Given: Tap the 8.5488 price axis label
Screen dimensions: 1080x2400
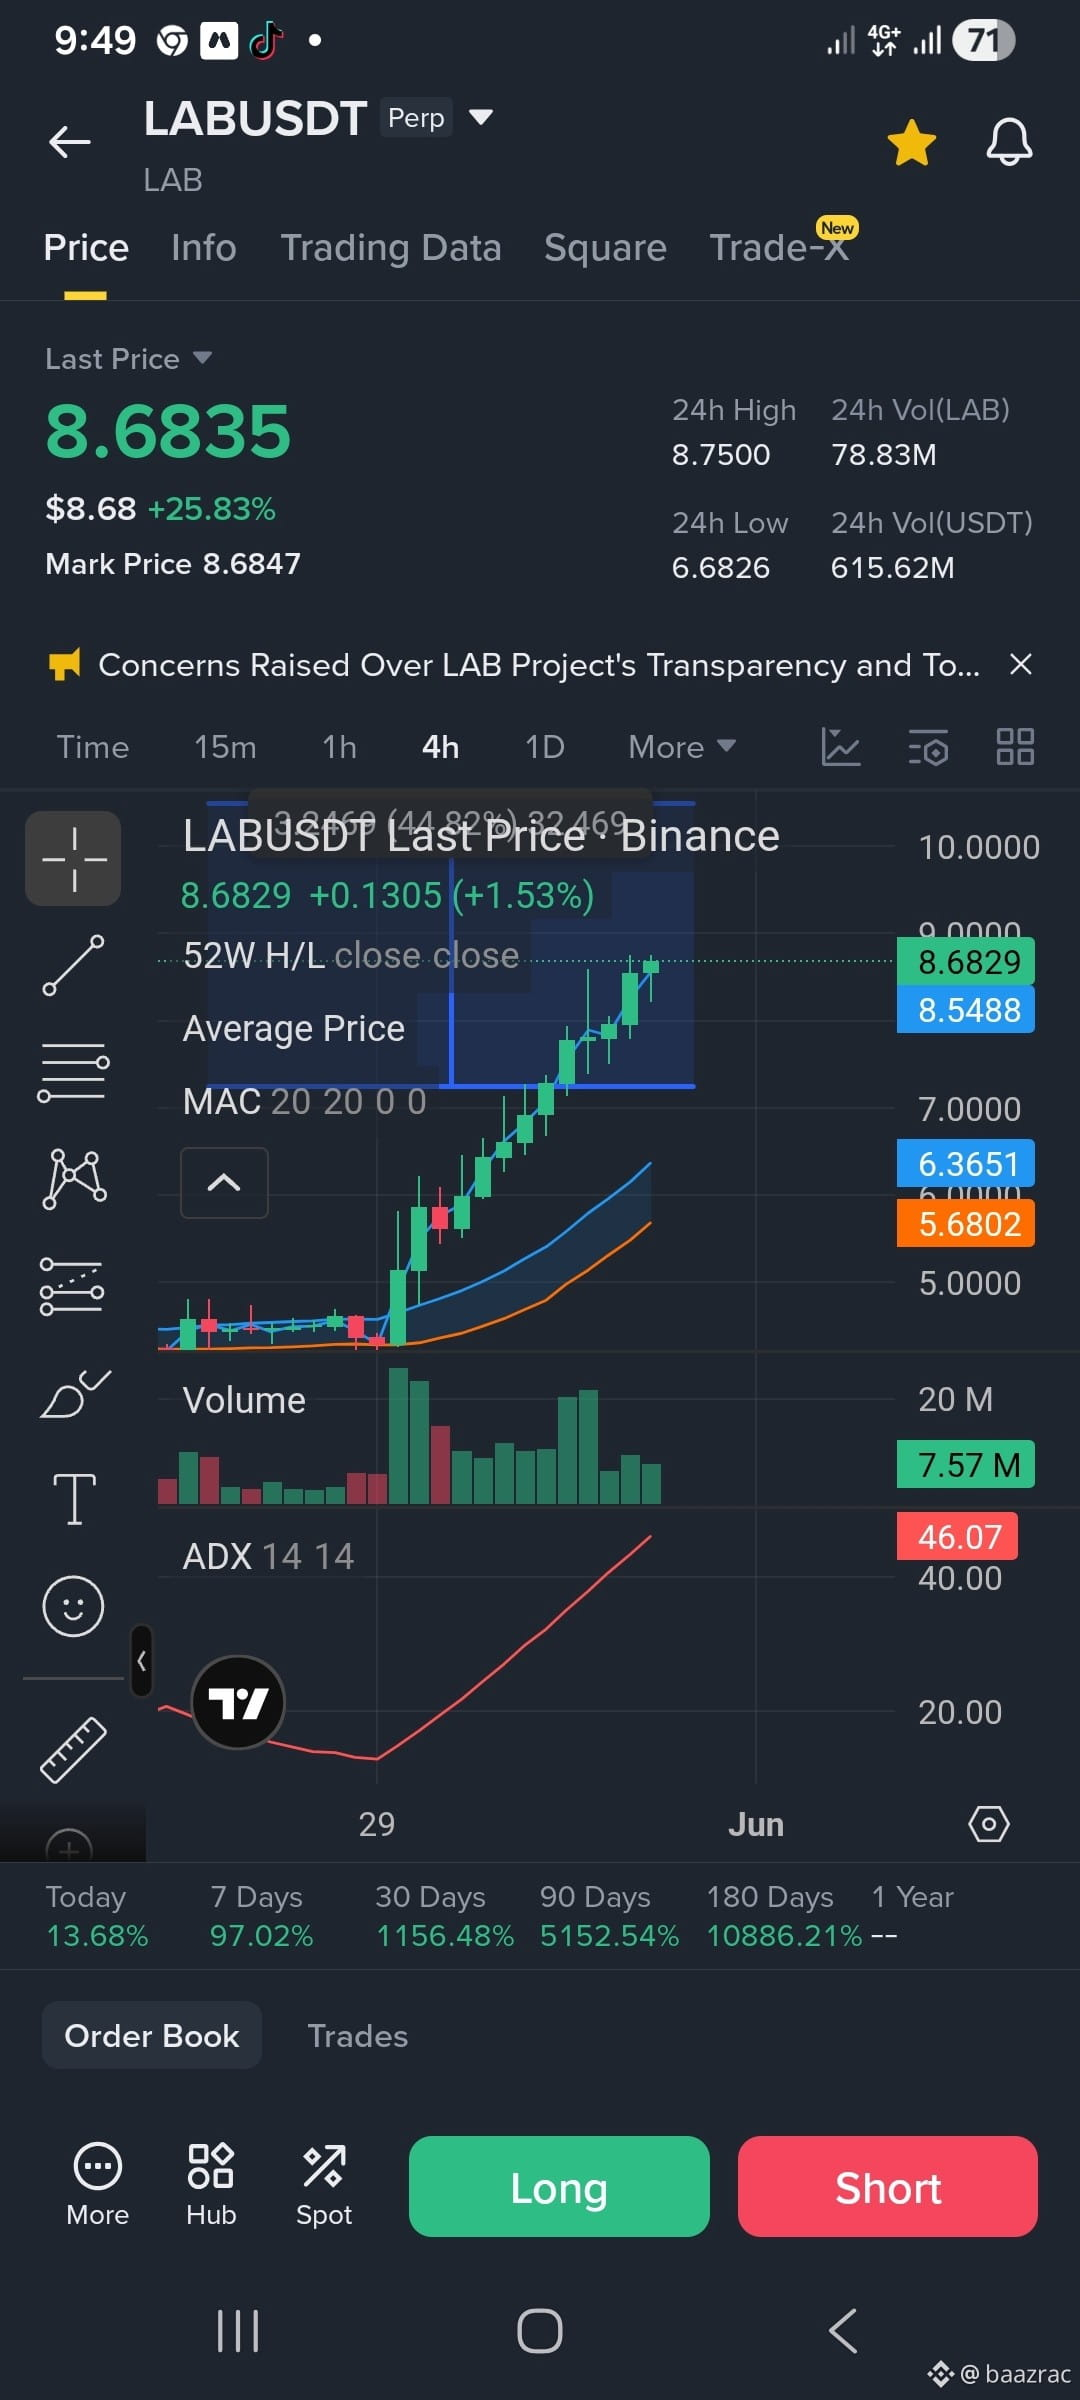Looking at the screenshot, I should tap(966, 1010).
